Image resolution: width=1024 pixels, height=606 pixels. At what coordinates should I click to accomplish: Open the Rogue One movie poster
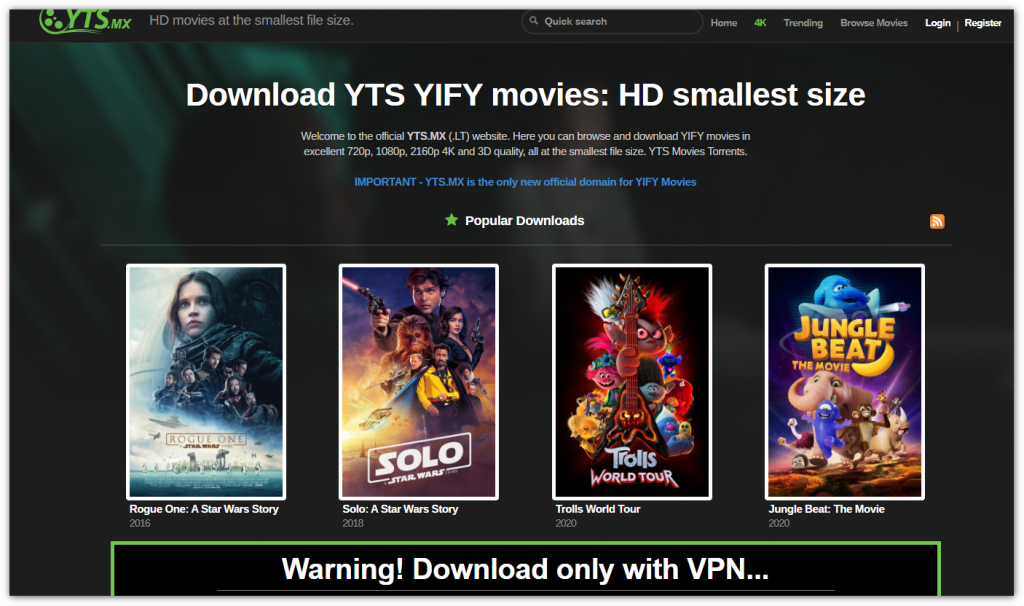tap(206, 382)
